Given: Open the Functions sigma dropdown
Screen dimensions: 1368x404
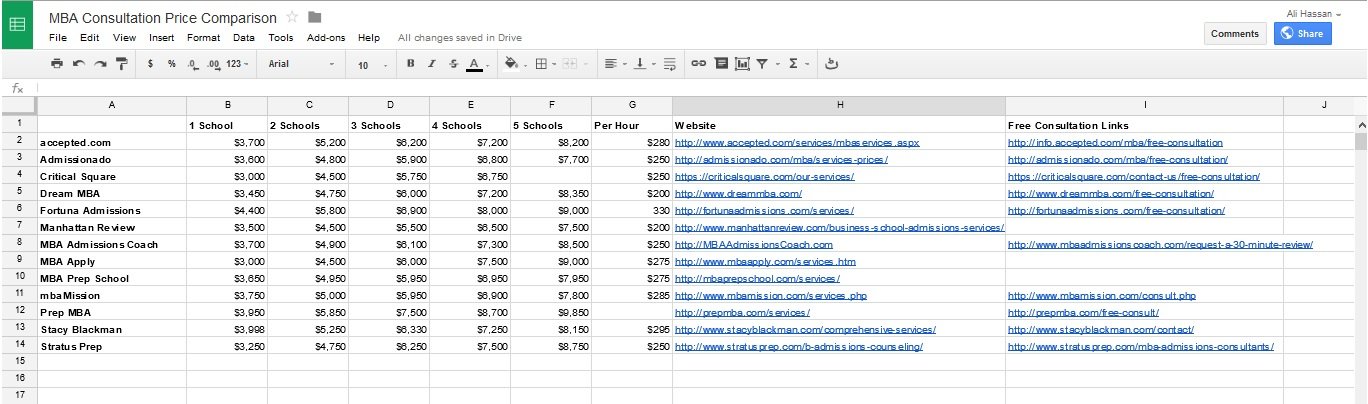Looking at the screenshot, I should pyautogui.click(x=798, y=63).
